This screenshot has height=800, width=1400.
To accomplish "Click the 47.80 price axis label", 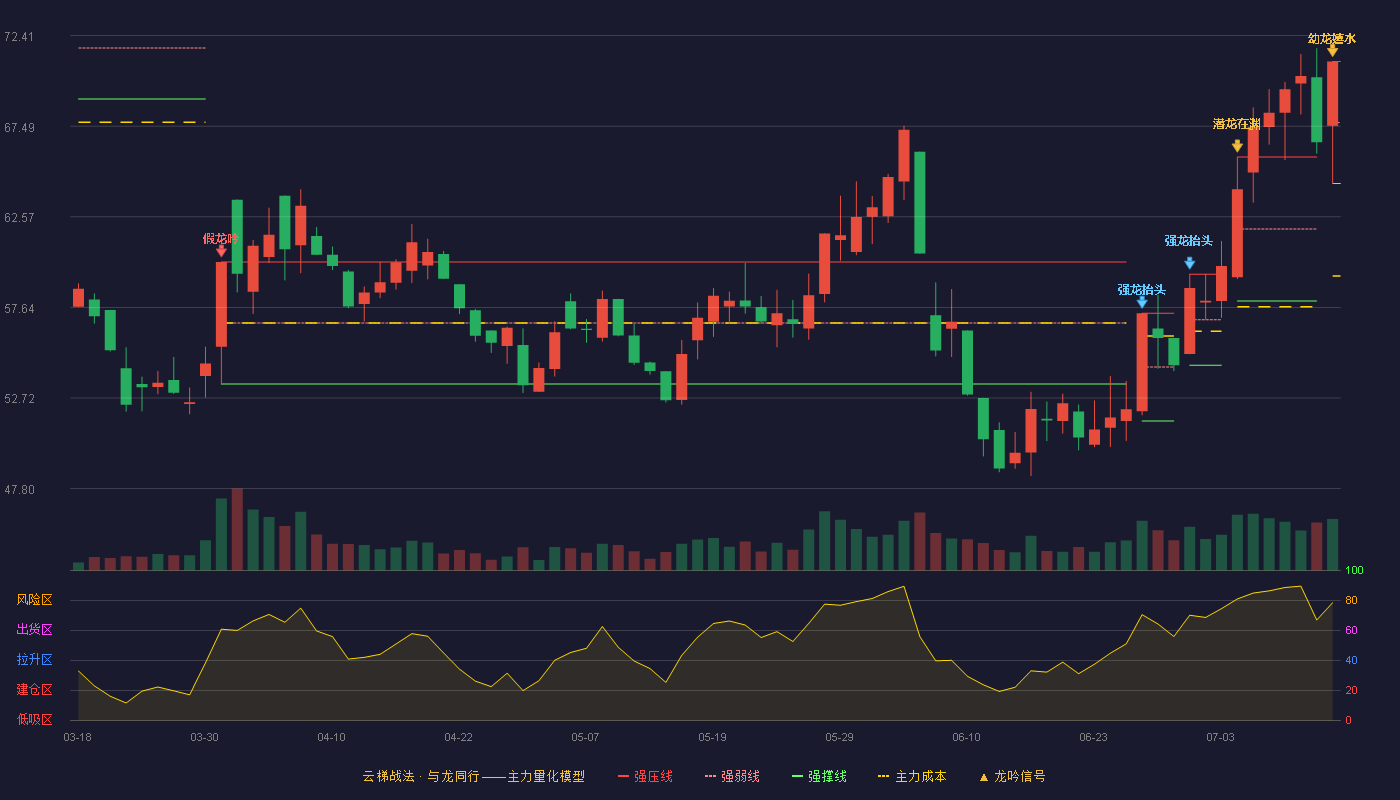I will point(19,489).
